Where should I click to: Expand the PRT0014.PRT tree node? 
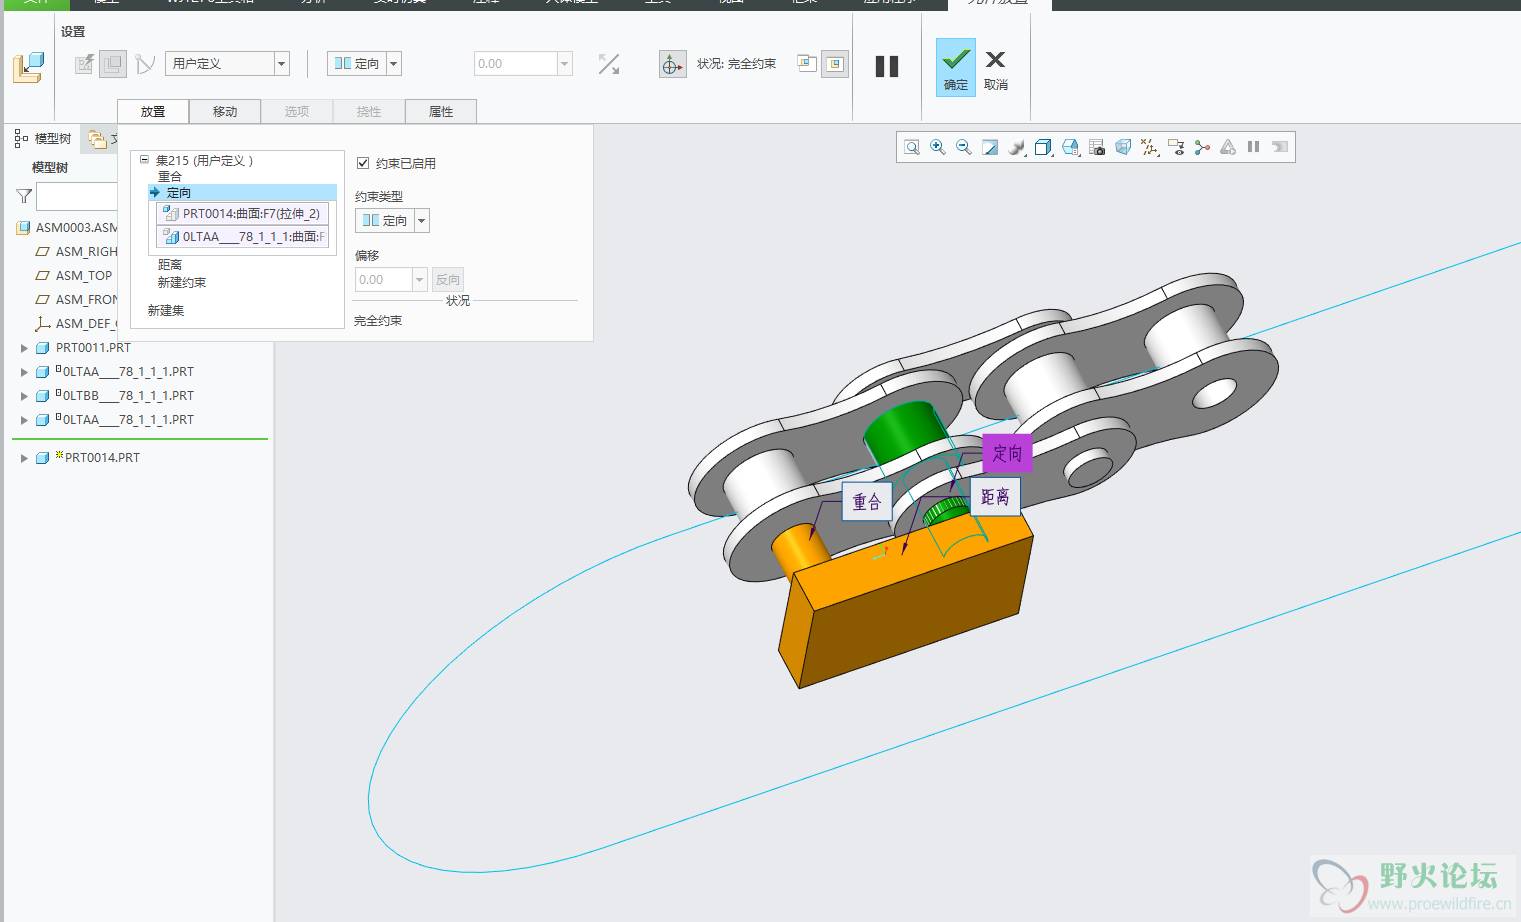[x=24, y=458]
